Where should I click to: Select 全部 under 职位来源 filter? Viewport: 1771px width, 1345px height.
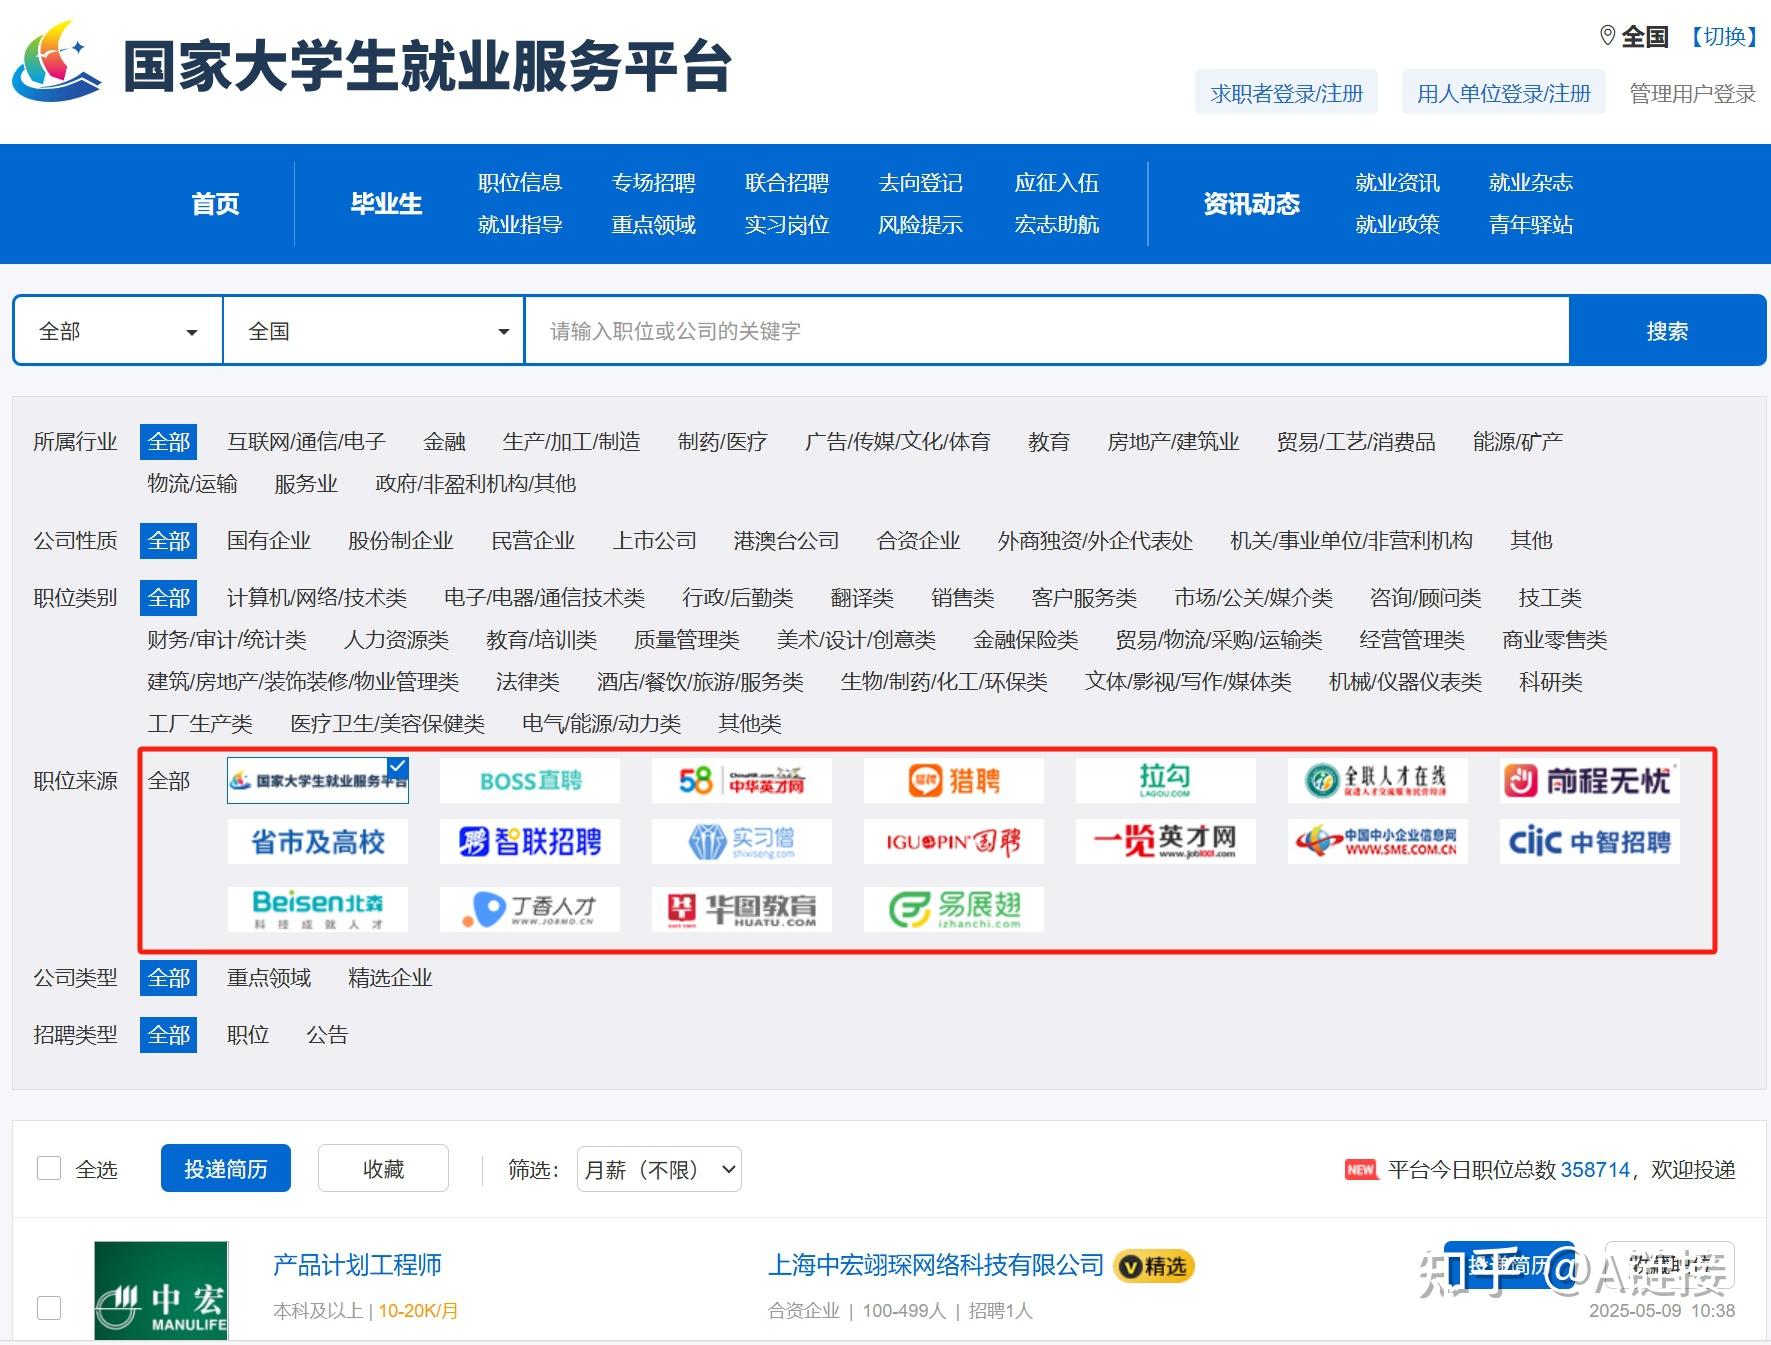[x=168, y=781]
